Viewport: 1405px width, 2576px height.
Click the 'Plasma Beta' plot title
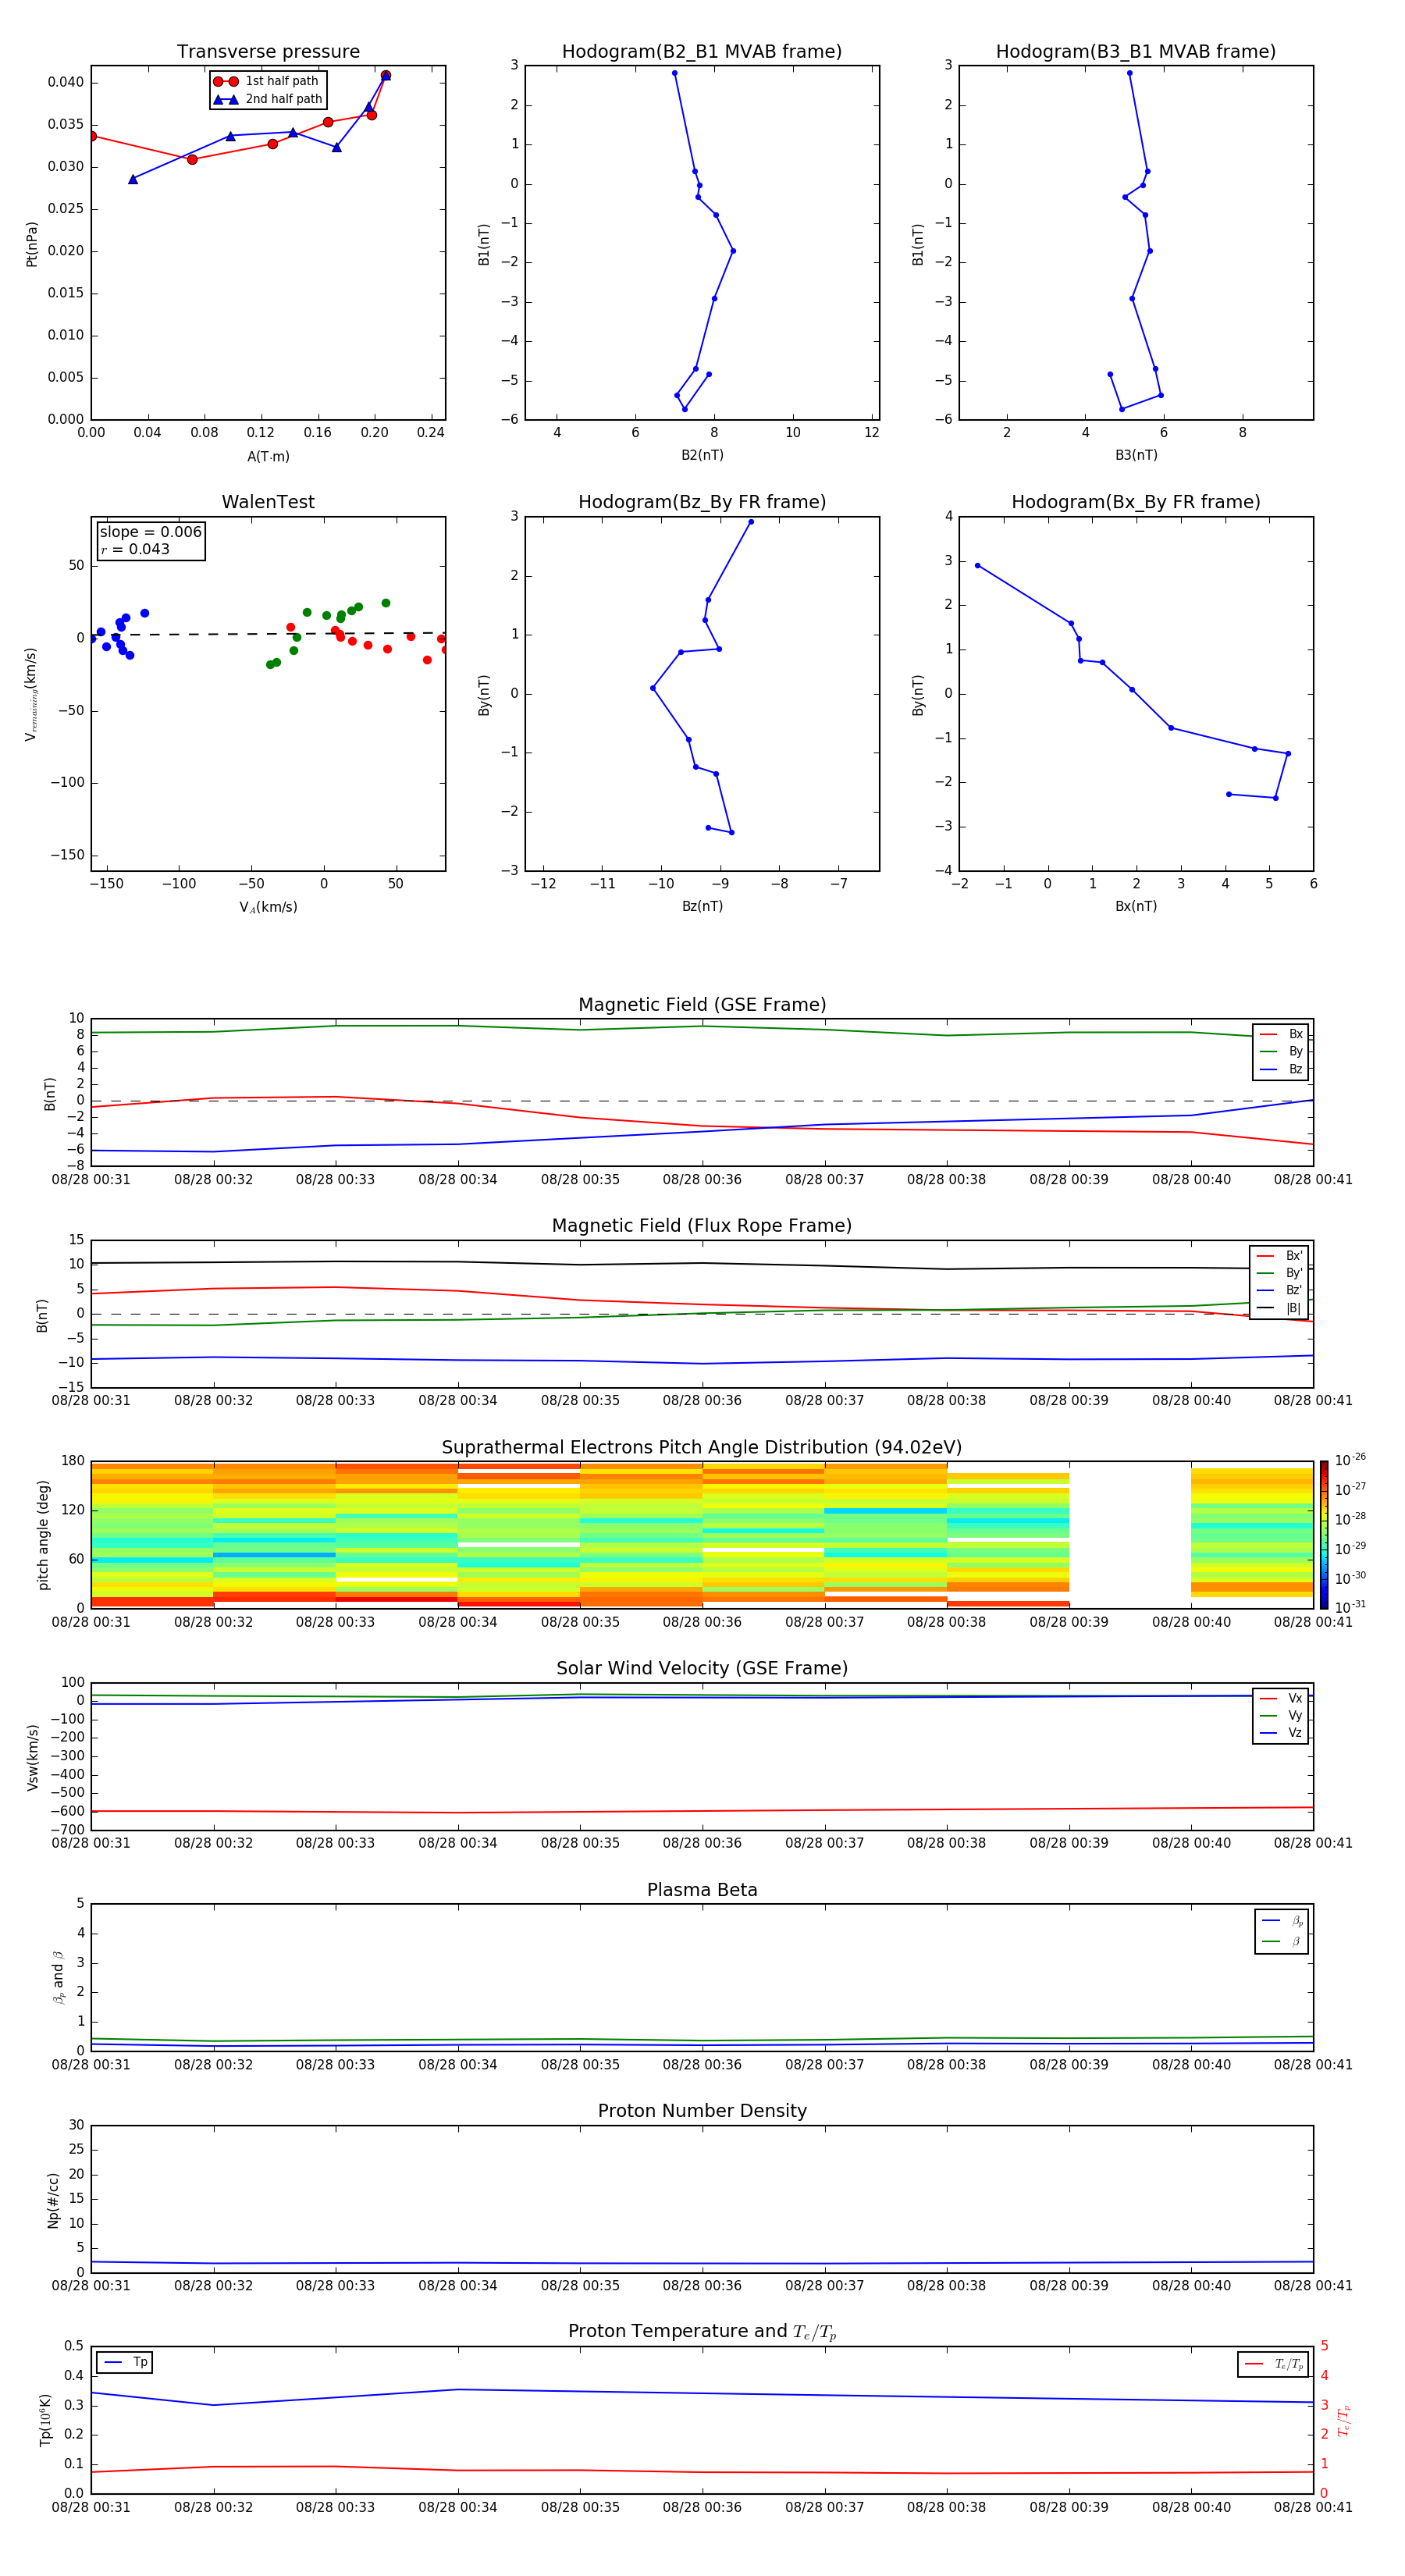pos(702,1891)
